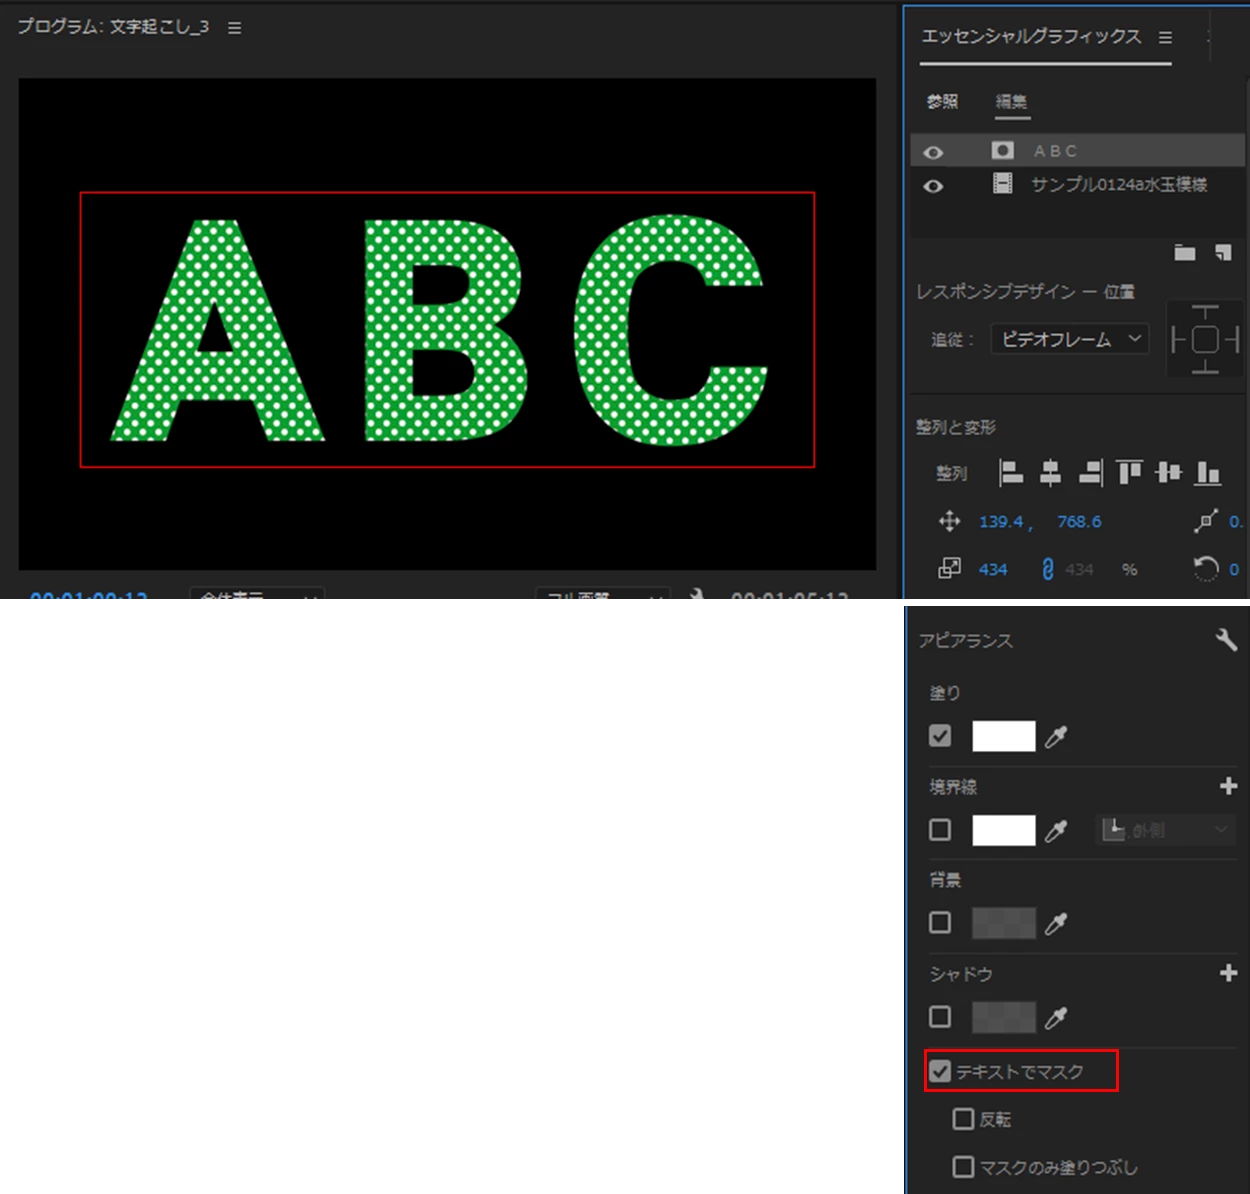Switch to the 参照 tab

(x=942, y=101)
